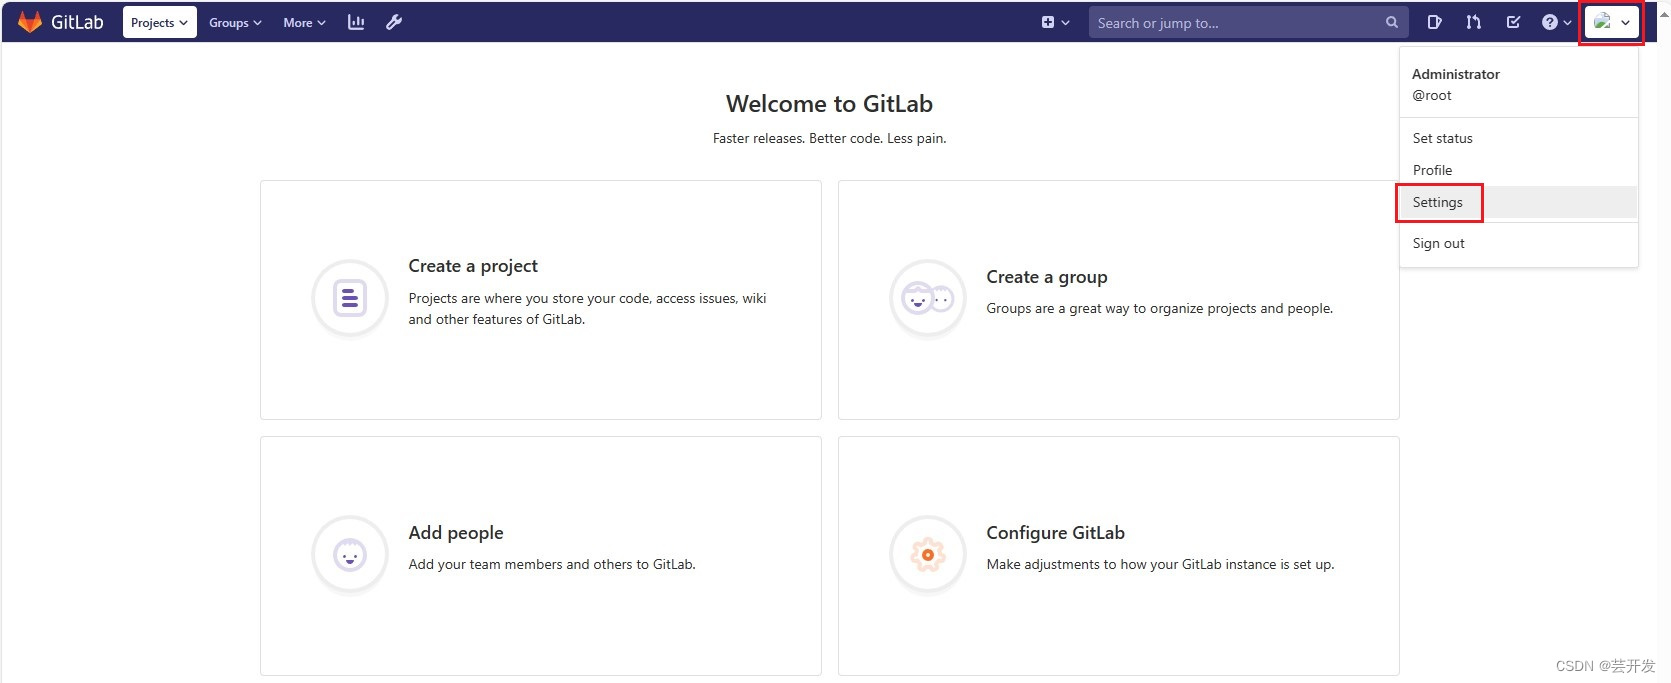Click the Configure GitLab heading
This screenshot has height=683, width=1671.
[1055, 533]
